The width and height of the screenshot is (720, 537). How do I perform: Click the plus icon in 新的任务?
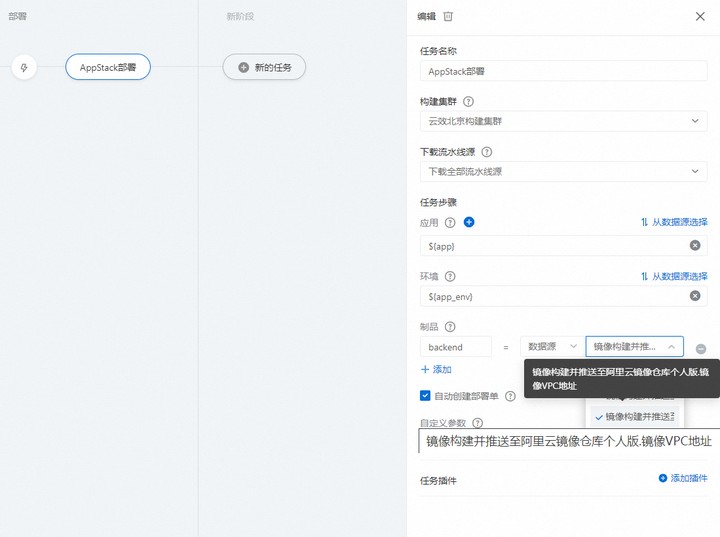pos(243,68)
